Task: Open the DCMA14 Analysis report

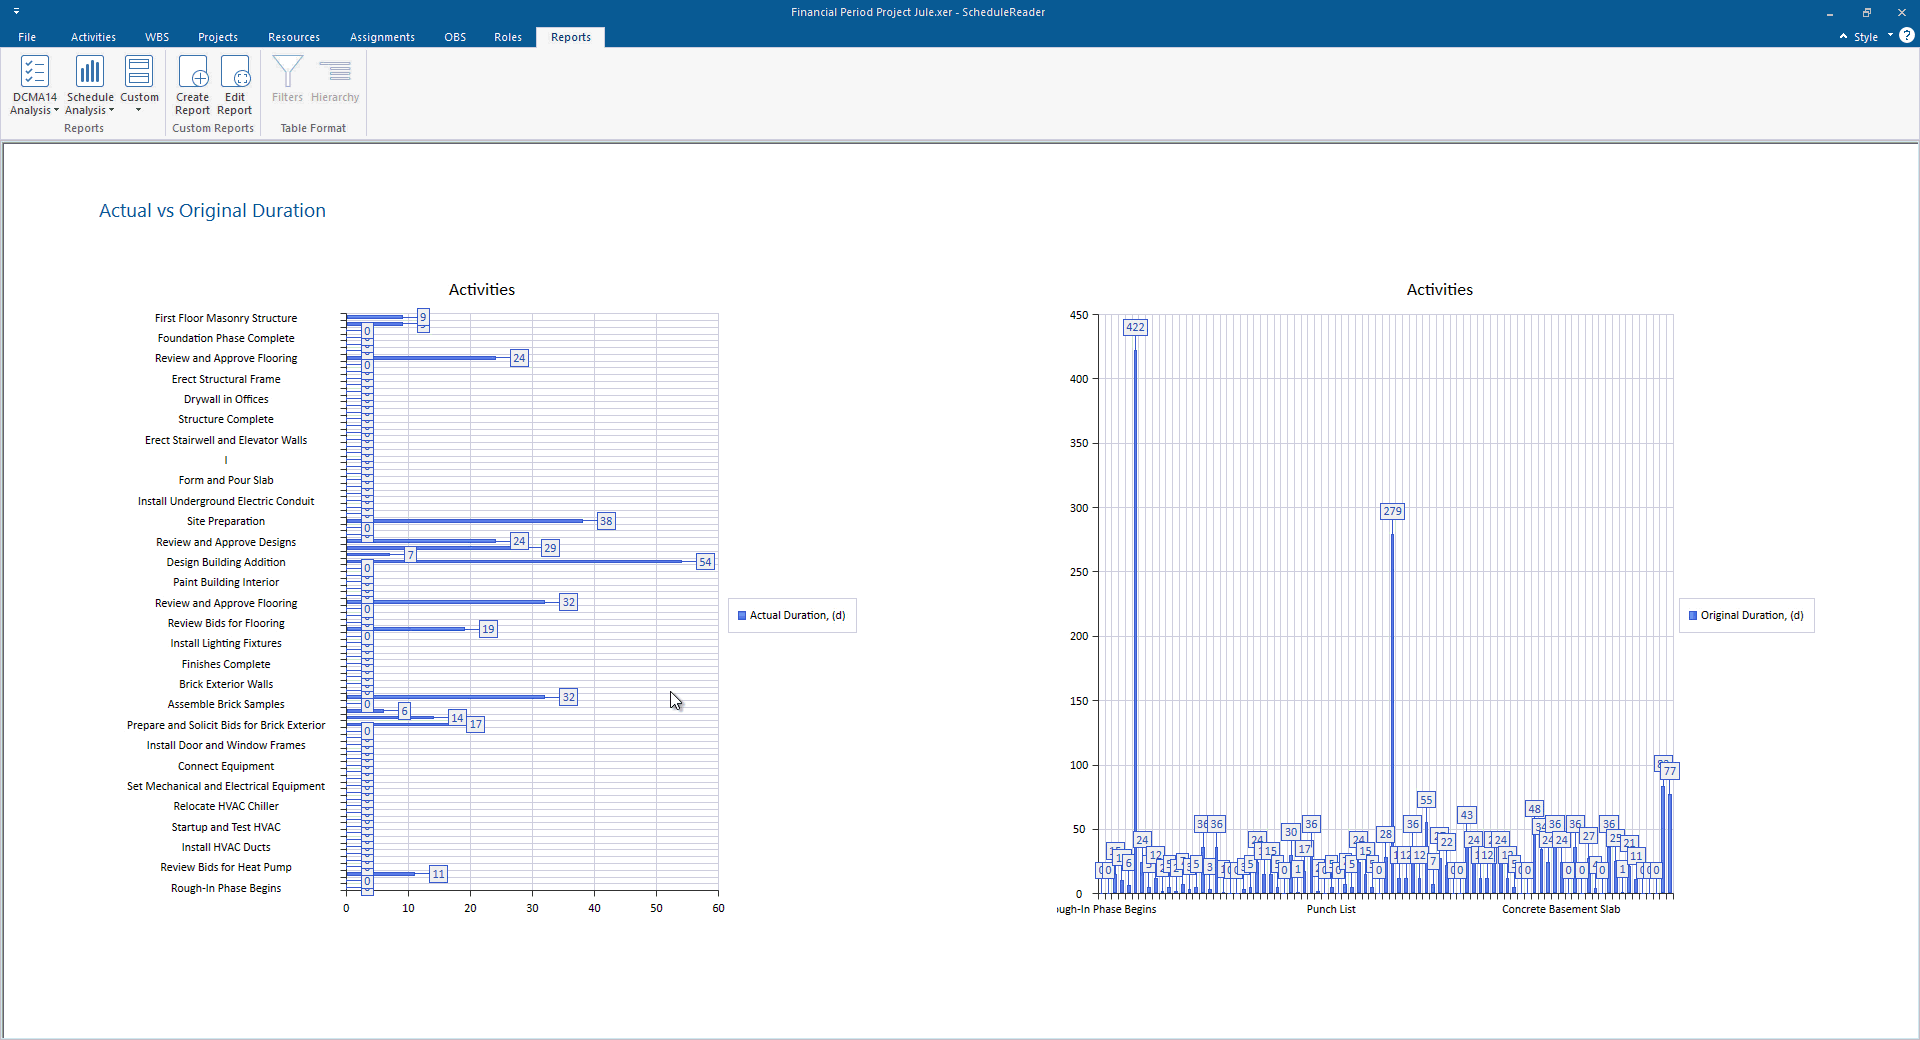Action: (34, 72)
